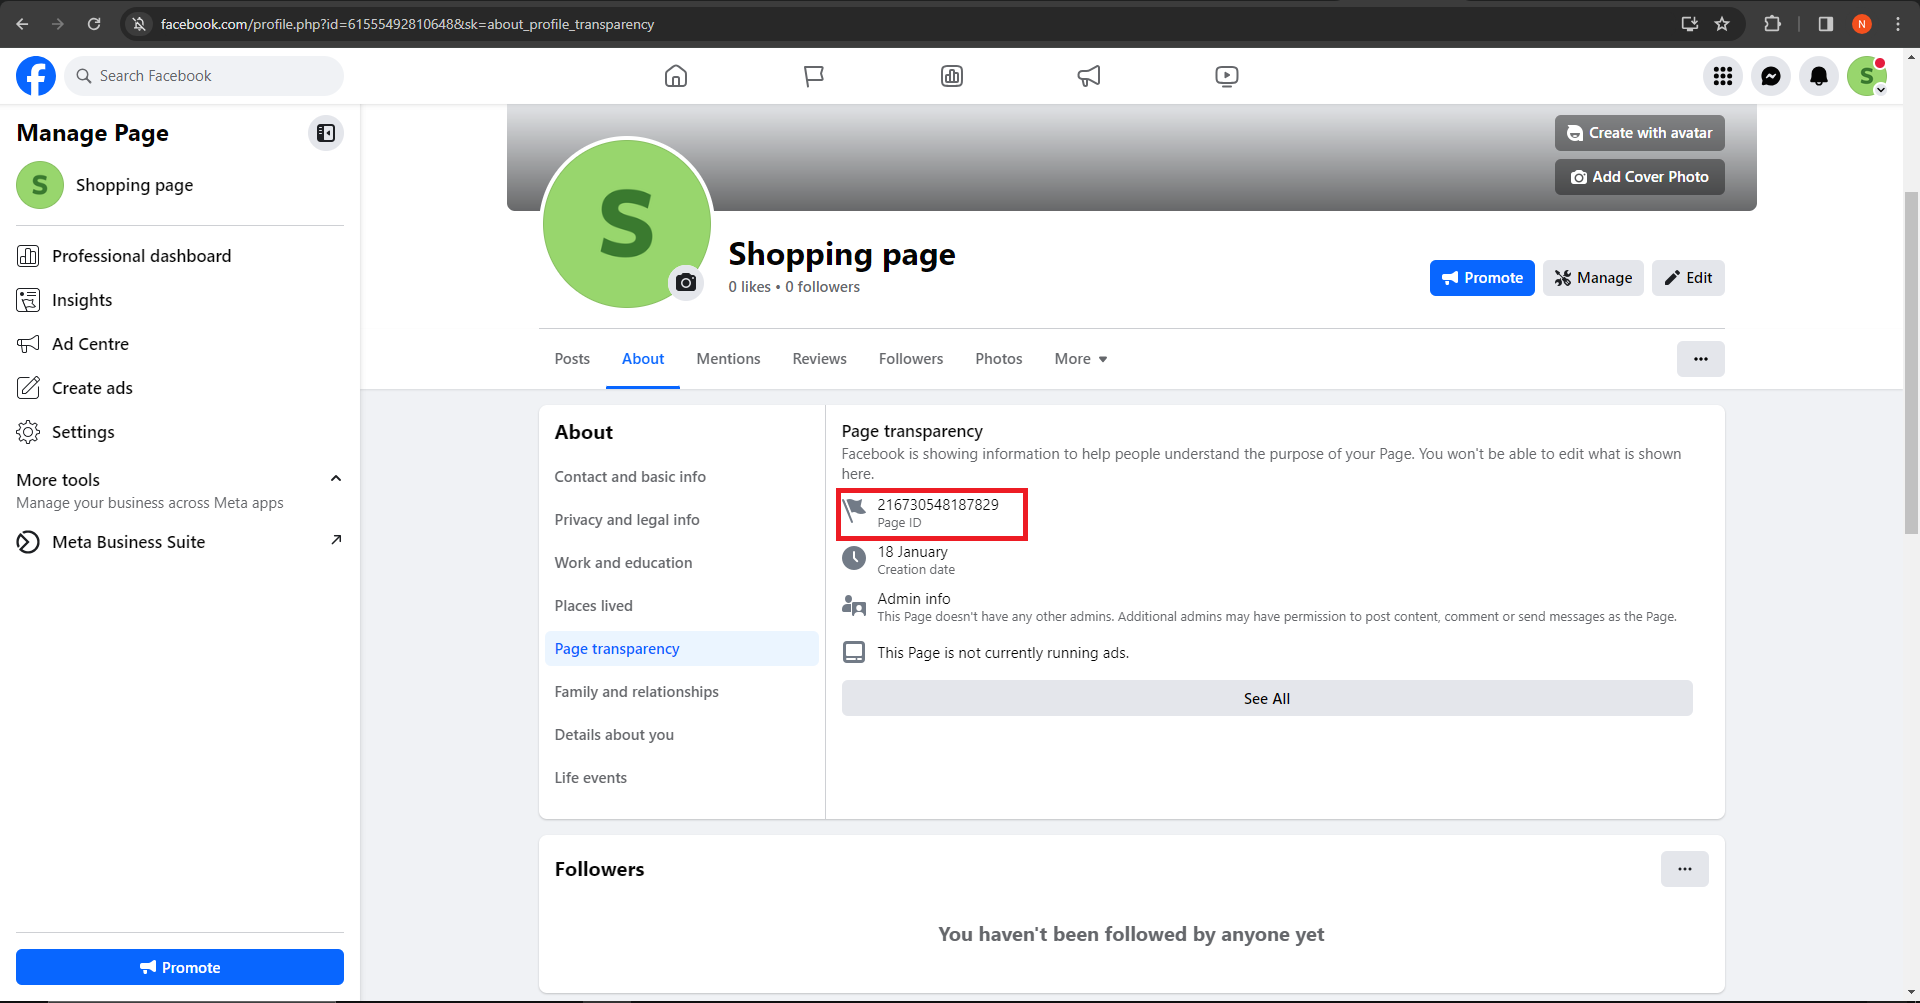1920x1003 pixels.
Task: Open the Pages flag icon in top navigation
Action: pyautogui.click(x=814, y=76)
